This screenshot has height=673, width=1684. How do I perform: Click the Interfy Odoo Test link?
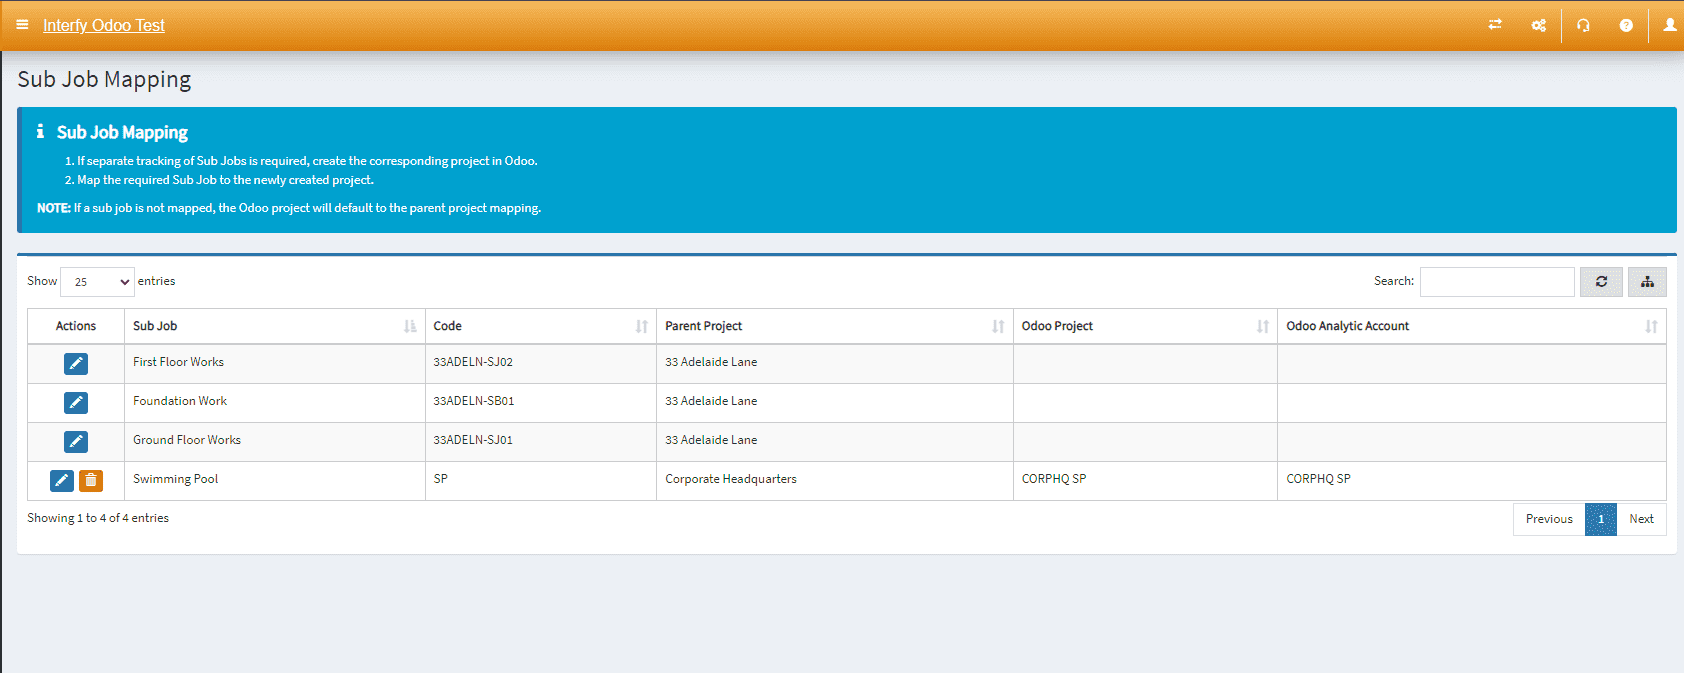pos(104,25)
